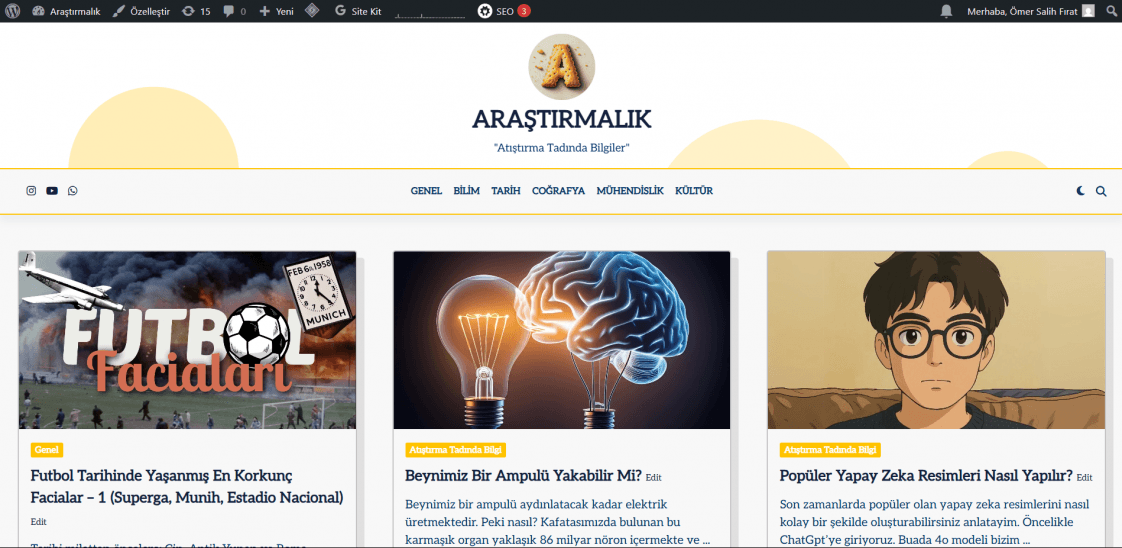This screenshot has width=1122, height=548.
Task: Open SEO menu with 3 notifications
Action: pyautogui.click(x=504, y=11)
